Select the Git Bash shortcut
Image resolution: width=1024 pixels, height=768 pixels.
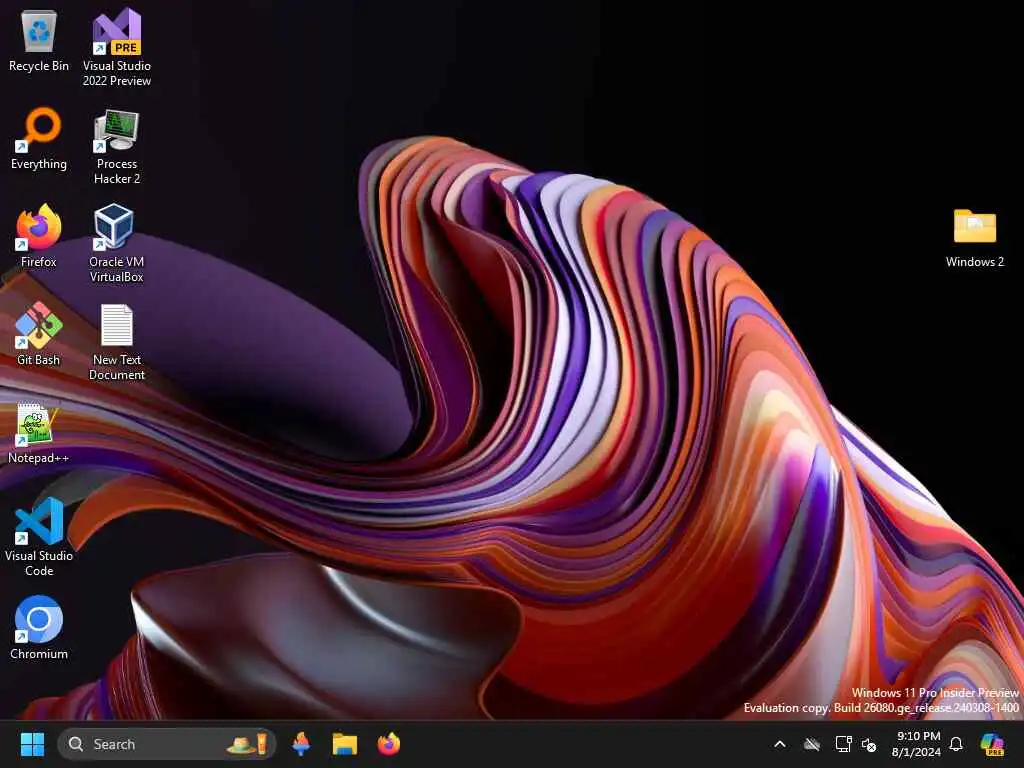pyautogui.click(x=39, y=334)
